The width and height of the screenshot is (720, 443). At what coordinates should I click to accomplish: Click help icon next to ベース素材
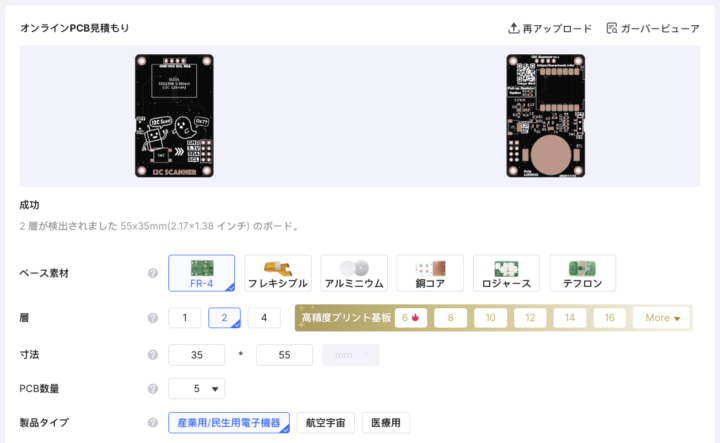[153, 273]
